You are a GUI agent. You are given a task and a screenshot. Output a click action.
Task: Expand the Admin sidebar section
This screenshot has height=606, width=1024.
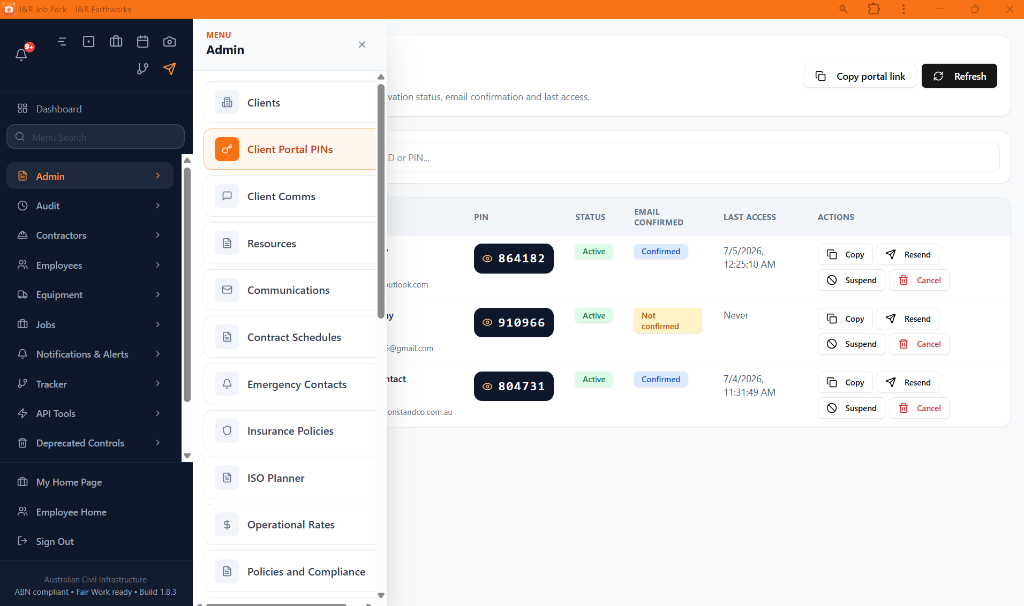click(x=90, y=176)
